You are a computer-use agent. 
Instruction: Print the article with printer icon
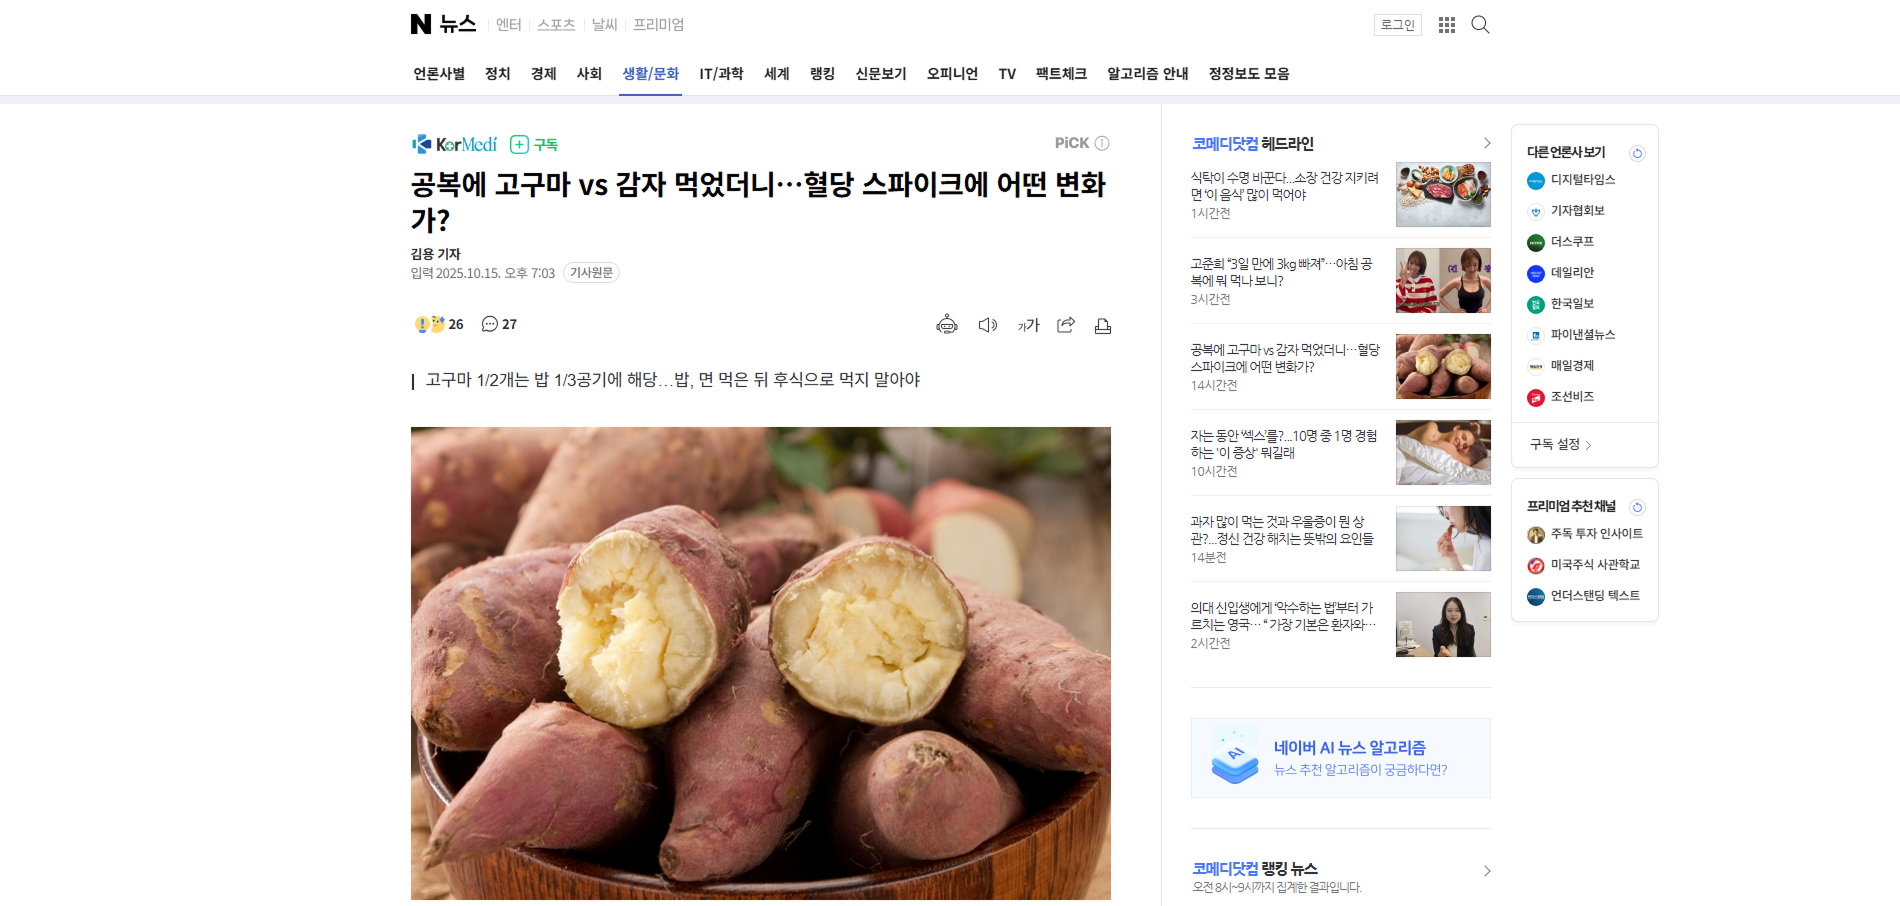click(1103, 326)
